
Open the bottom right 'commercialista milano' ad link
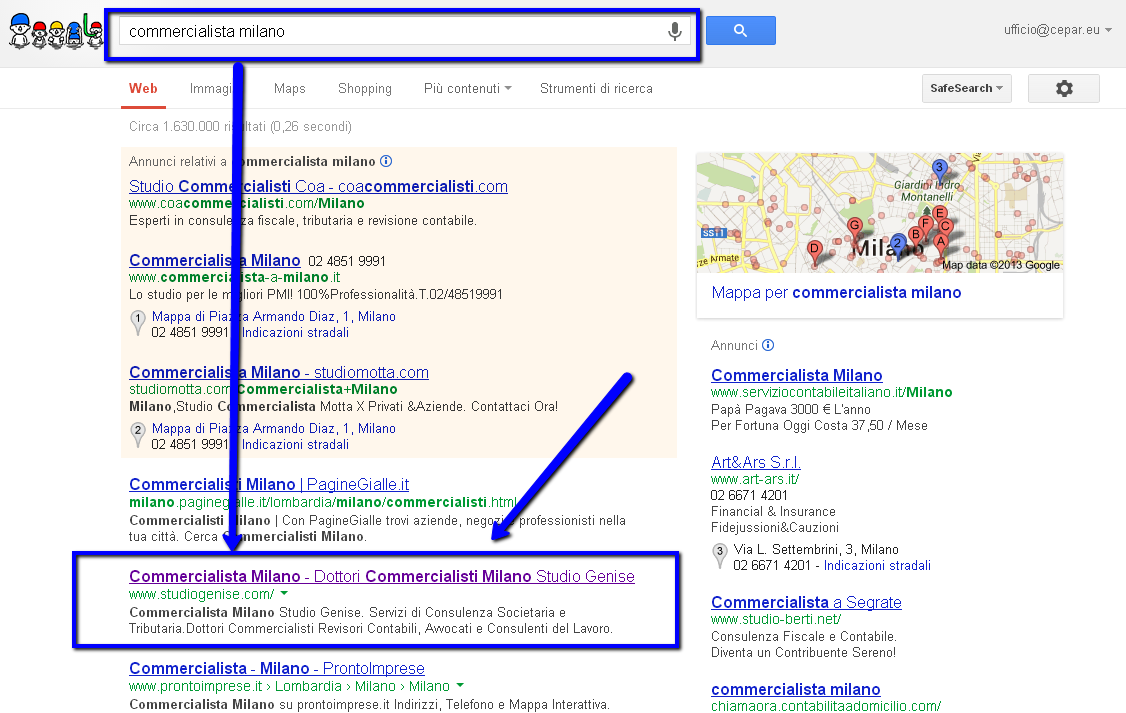pos(796,689)
